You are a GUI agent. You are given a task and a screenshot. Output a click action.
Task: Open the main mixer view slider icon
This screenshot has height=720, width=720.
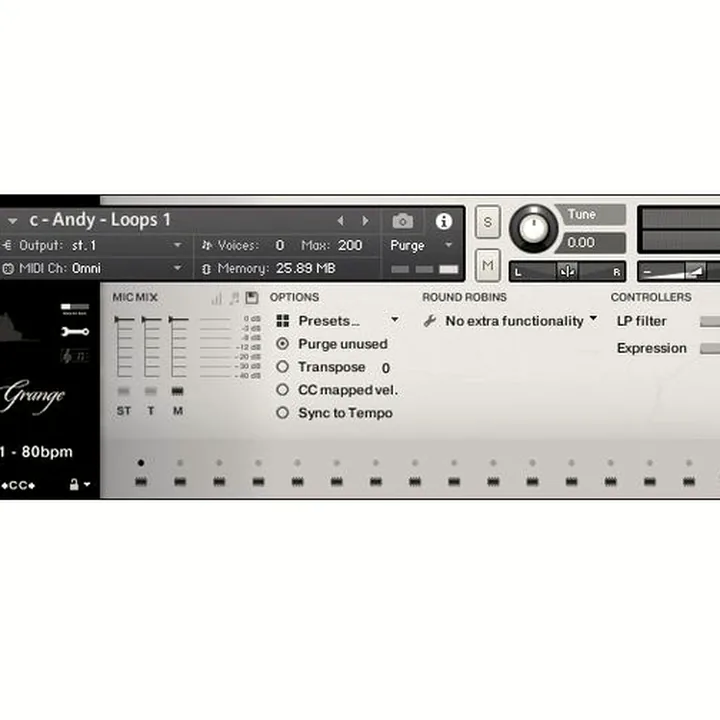[75, 307]
